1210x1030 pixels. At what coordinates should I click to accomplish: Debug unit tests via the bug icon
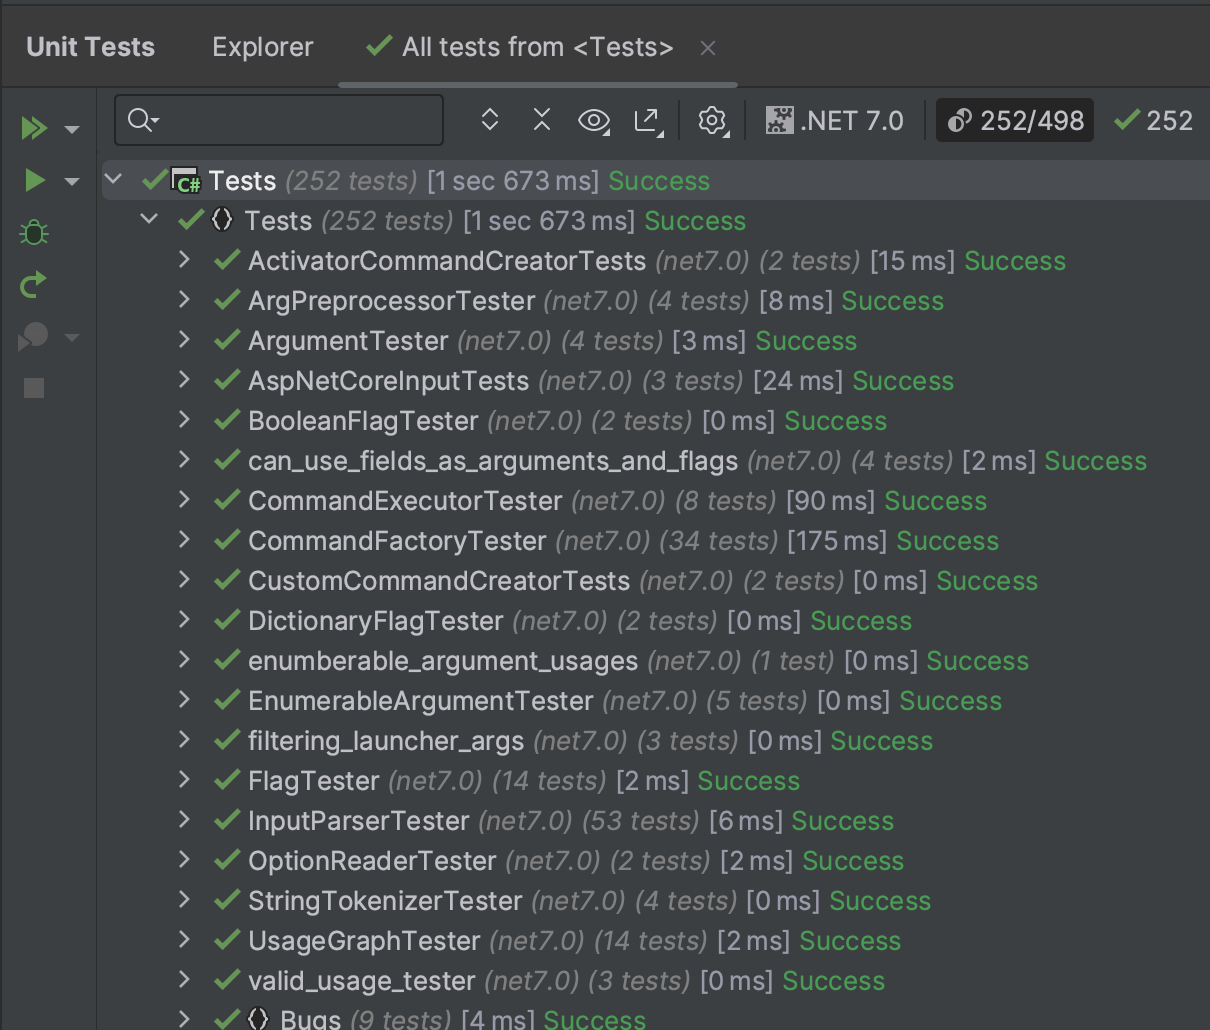(x=33, y=232)
